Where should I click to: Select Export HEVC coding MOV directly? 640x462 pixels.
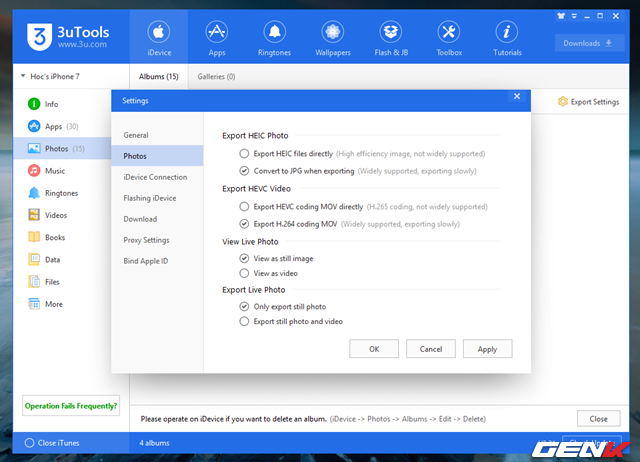click(244, 207)
